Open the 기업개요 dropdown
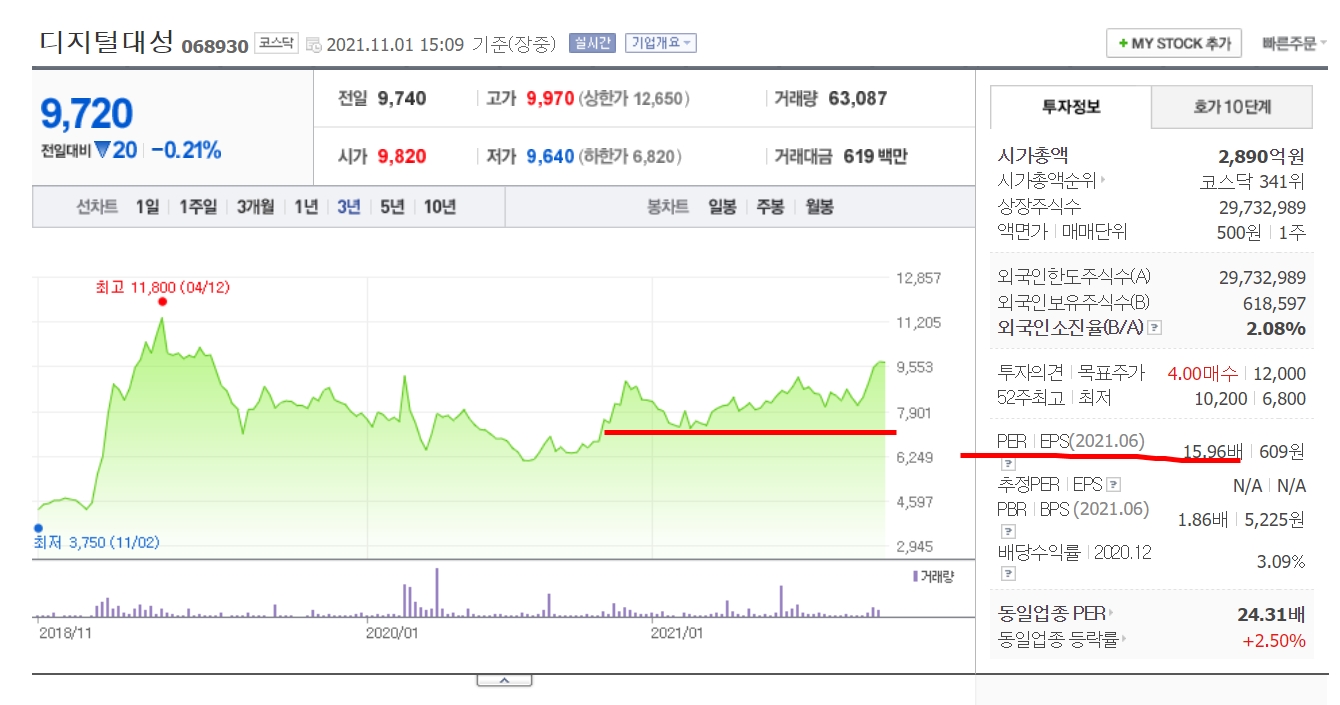Screen dimensions: 1340x705 click(660, 43)
